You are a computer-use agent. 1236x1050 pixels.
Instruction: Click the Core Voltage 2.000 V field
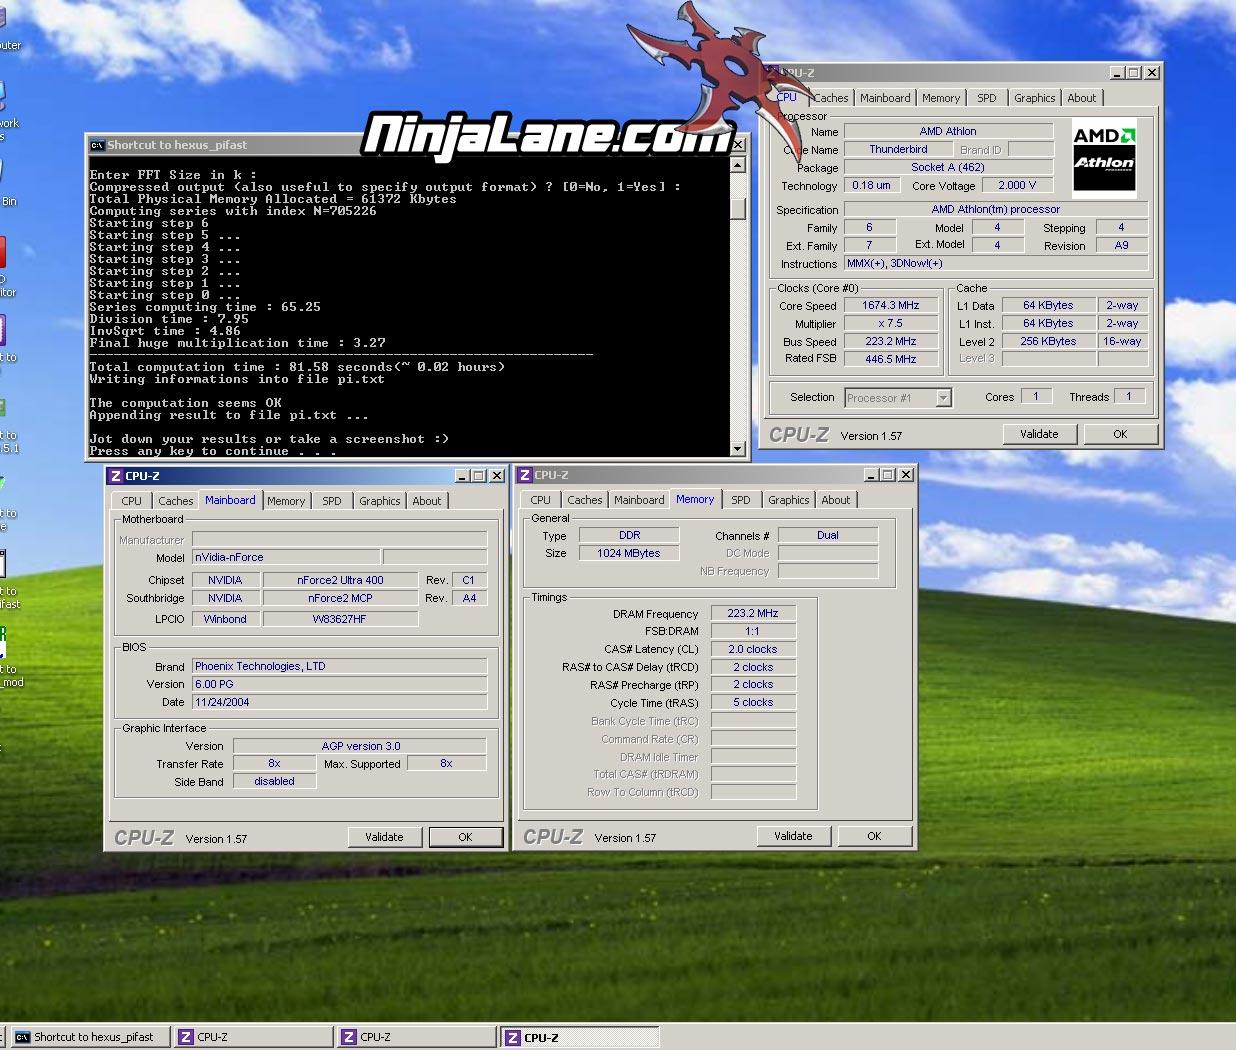pyautogui.click(x=1017, y=185)
